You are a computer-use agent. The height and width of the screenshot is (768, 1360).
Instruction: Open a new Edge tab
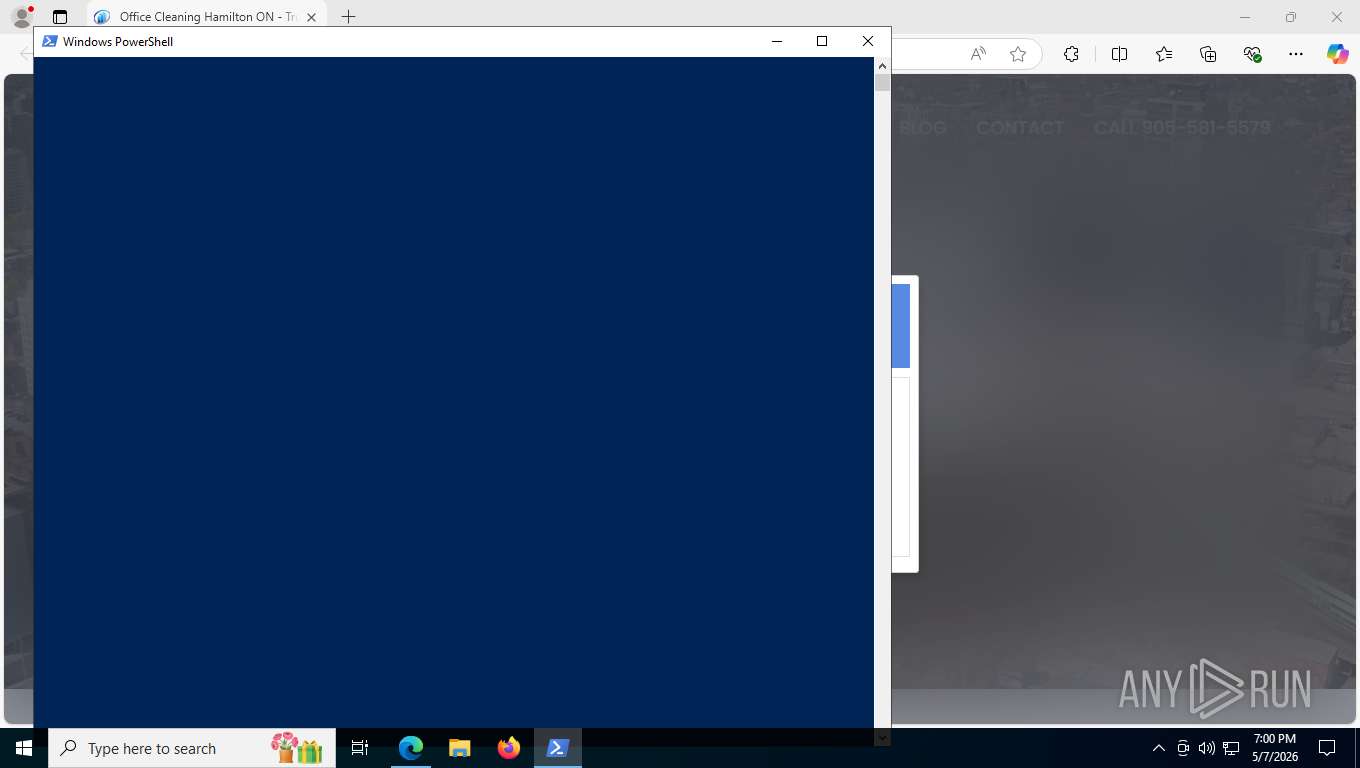pos(348,17)
